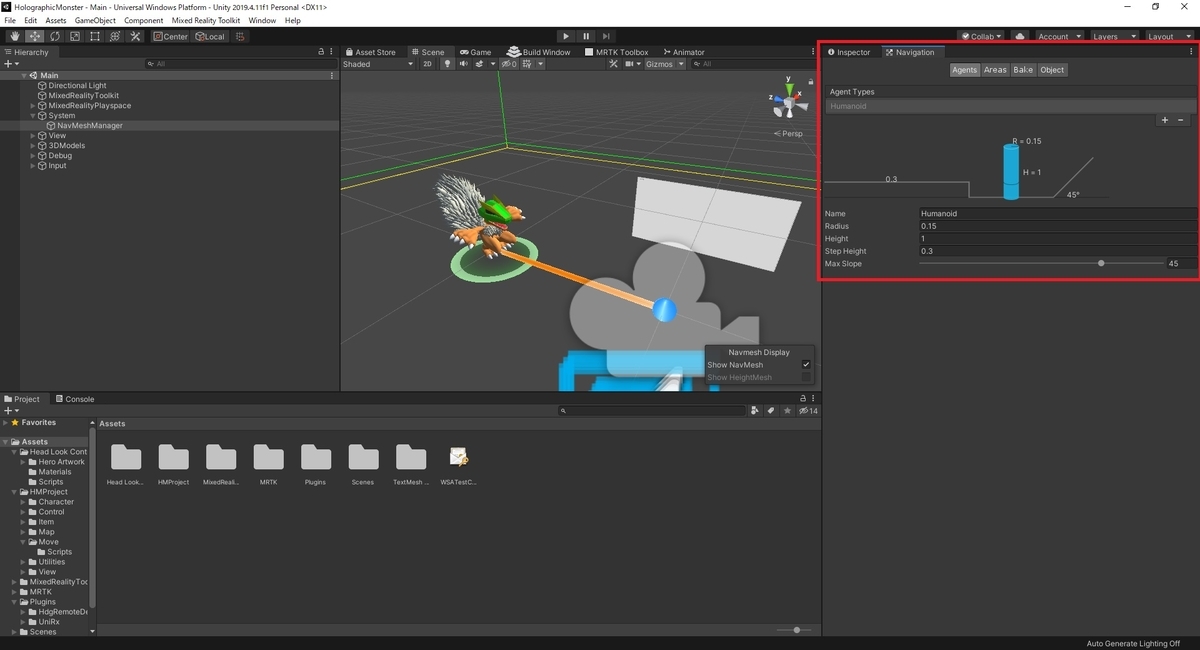The image size is (1200, 650).
Task: Click the agent Radius input field
Action: 1058,226
